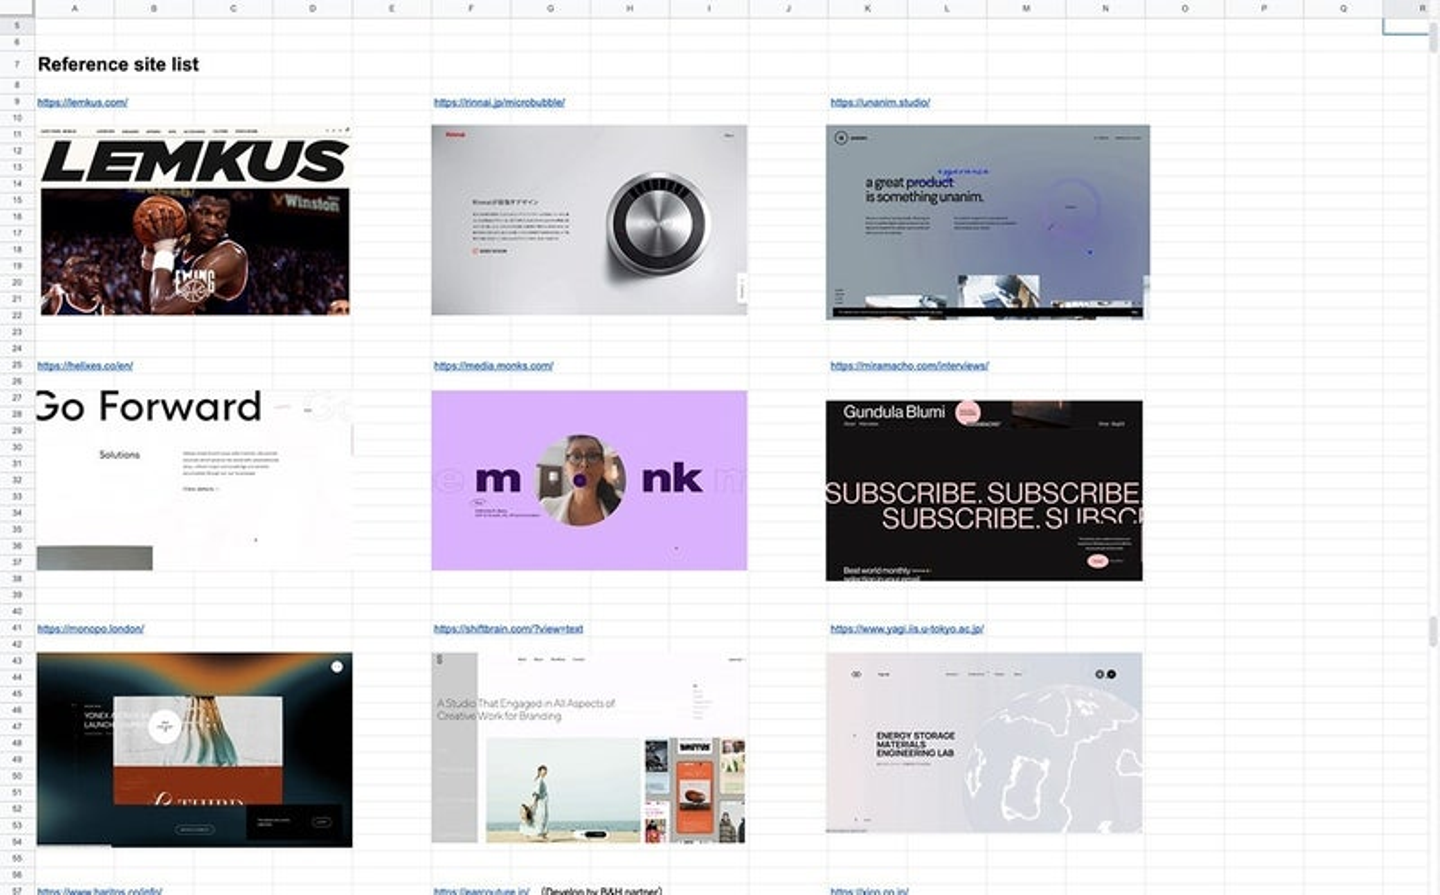
Task: Open the miramacho.com interviews link
Action: [x=909, y=366]
